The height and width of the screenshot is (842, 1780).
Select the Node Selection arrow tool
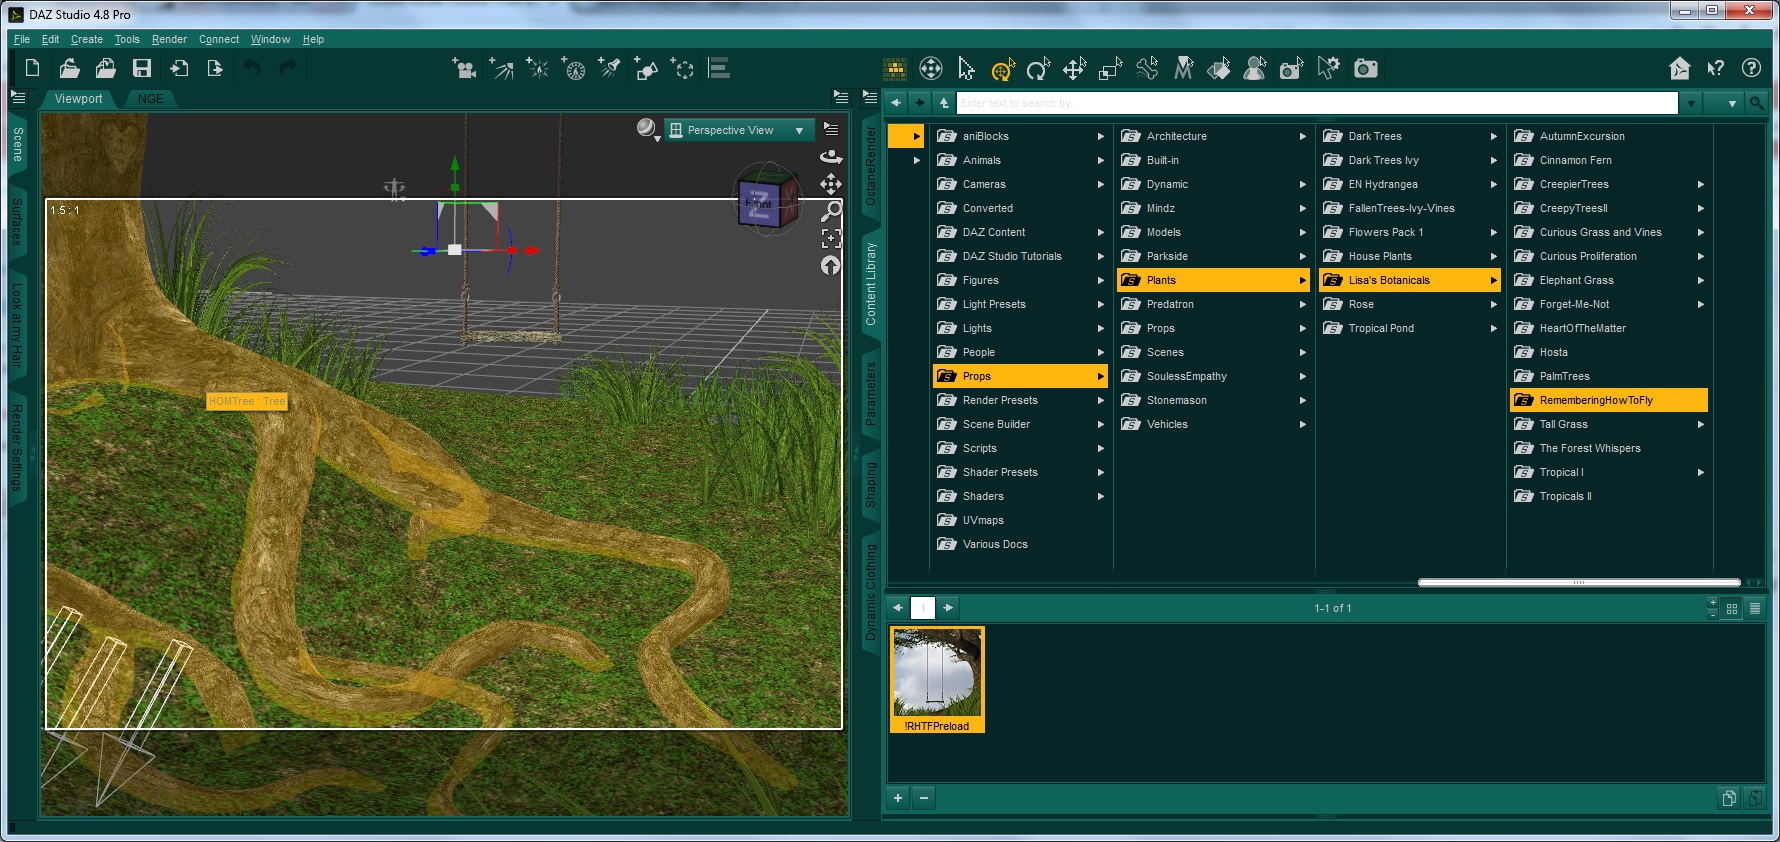tap(966, 68)
